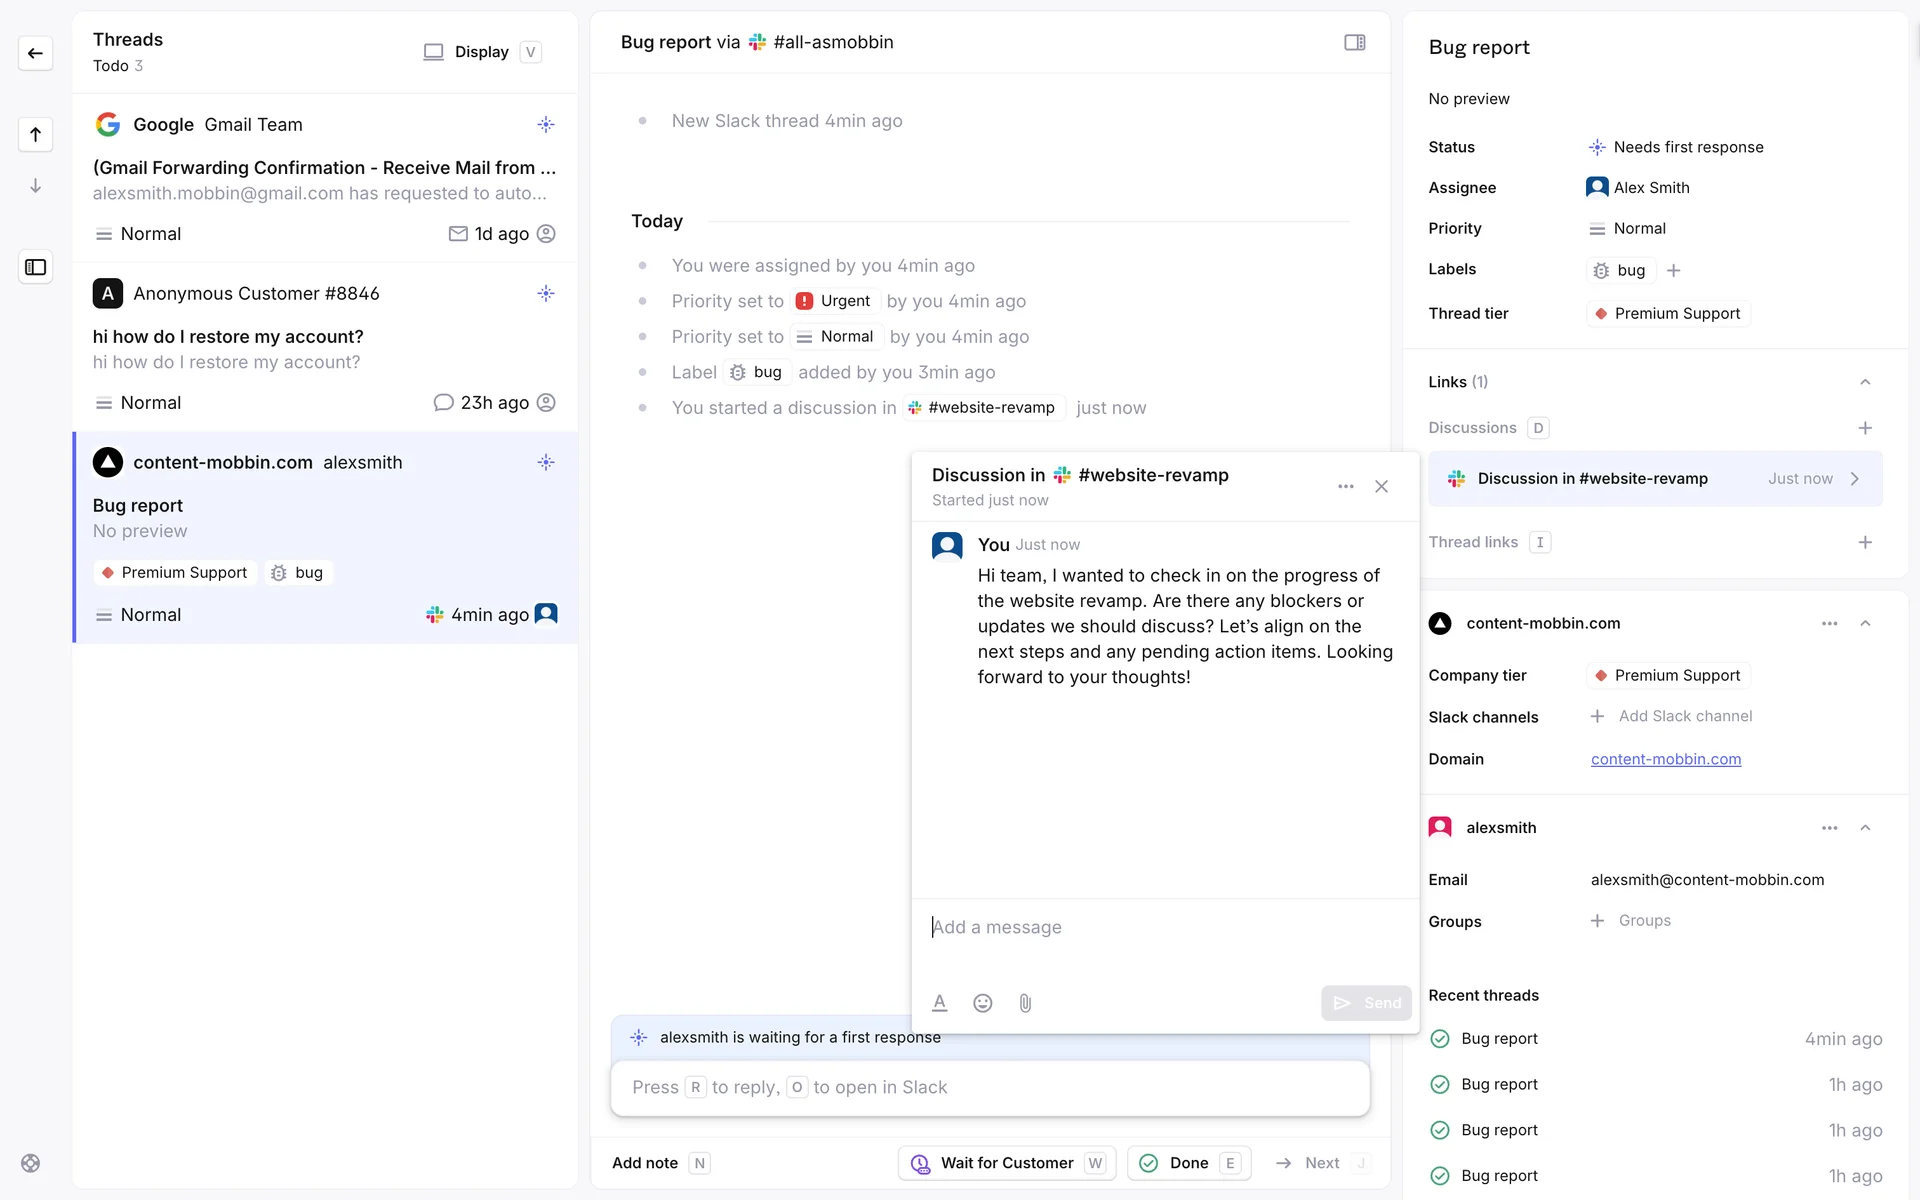Toggle the left sidebar panel icon

[x=35, y=267]
